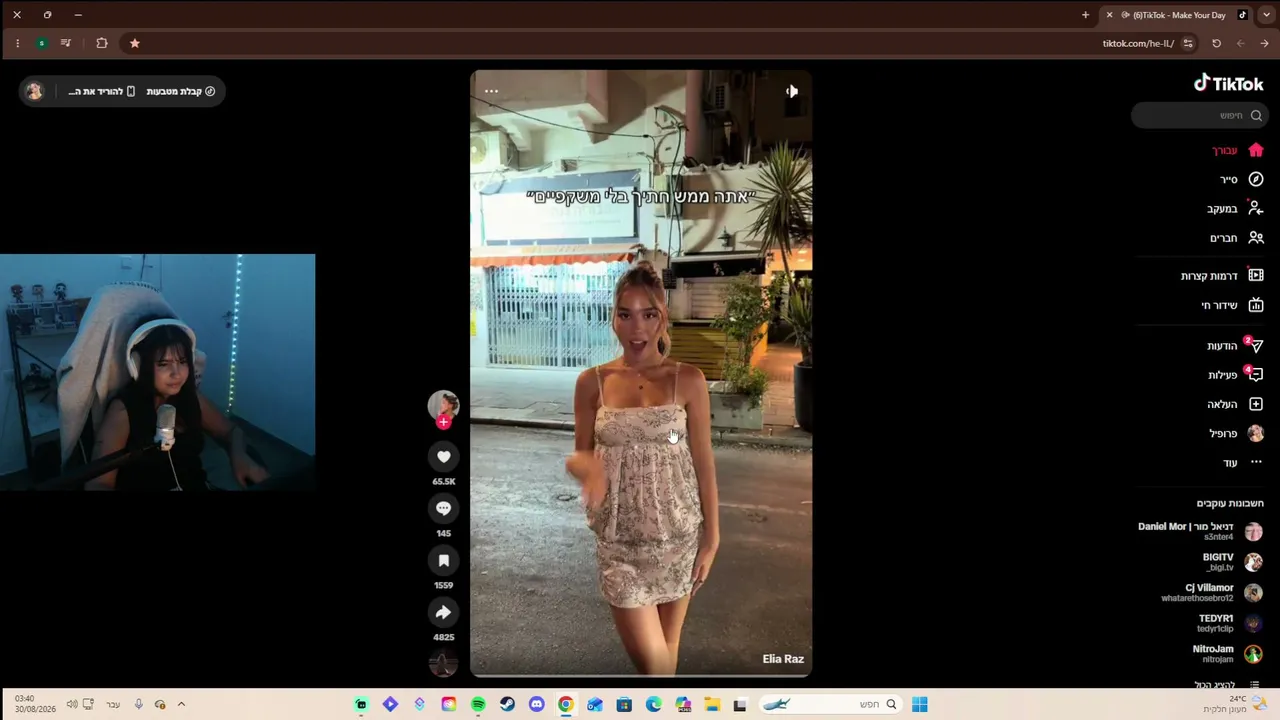Open Chrome from the taskbar

565,704
